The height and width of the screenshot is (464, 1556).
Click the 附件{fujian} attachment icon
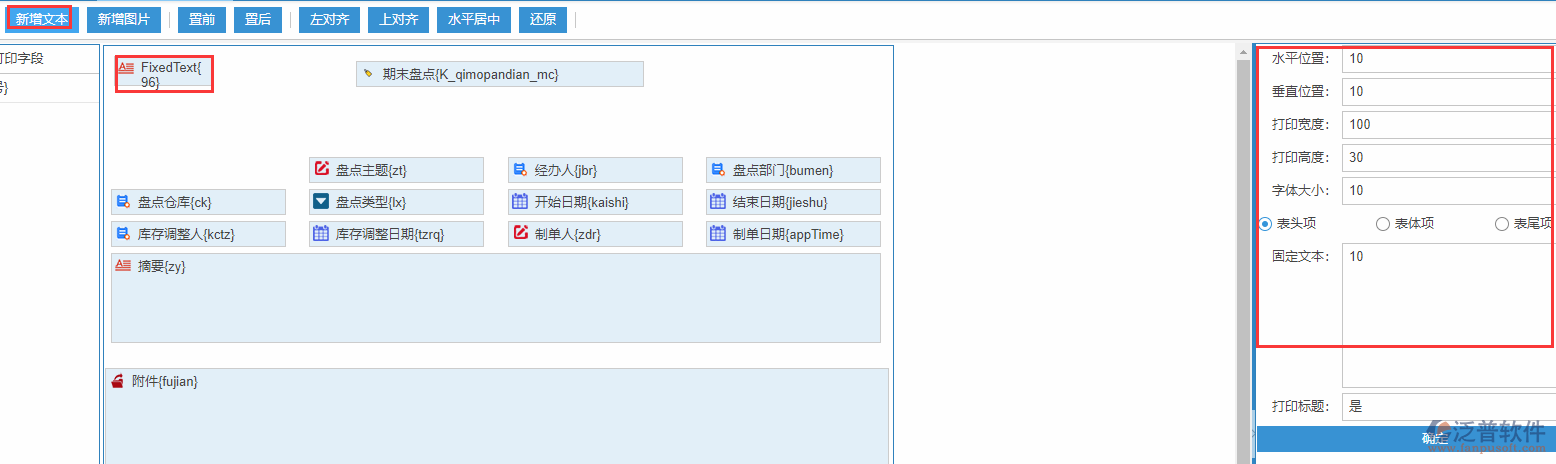click(x=118, y=381)
